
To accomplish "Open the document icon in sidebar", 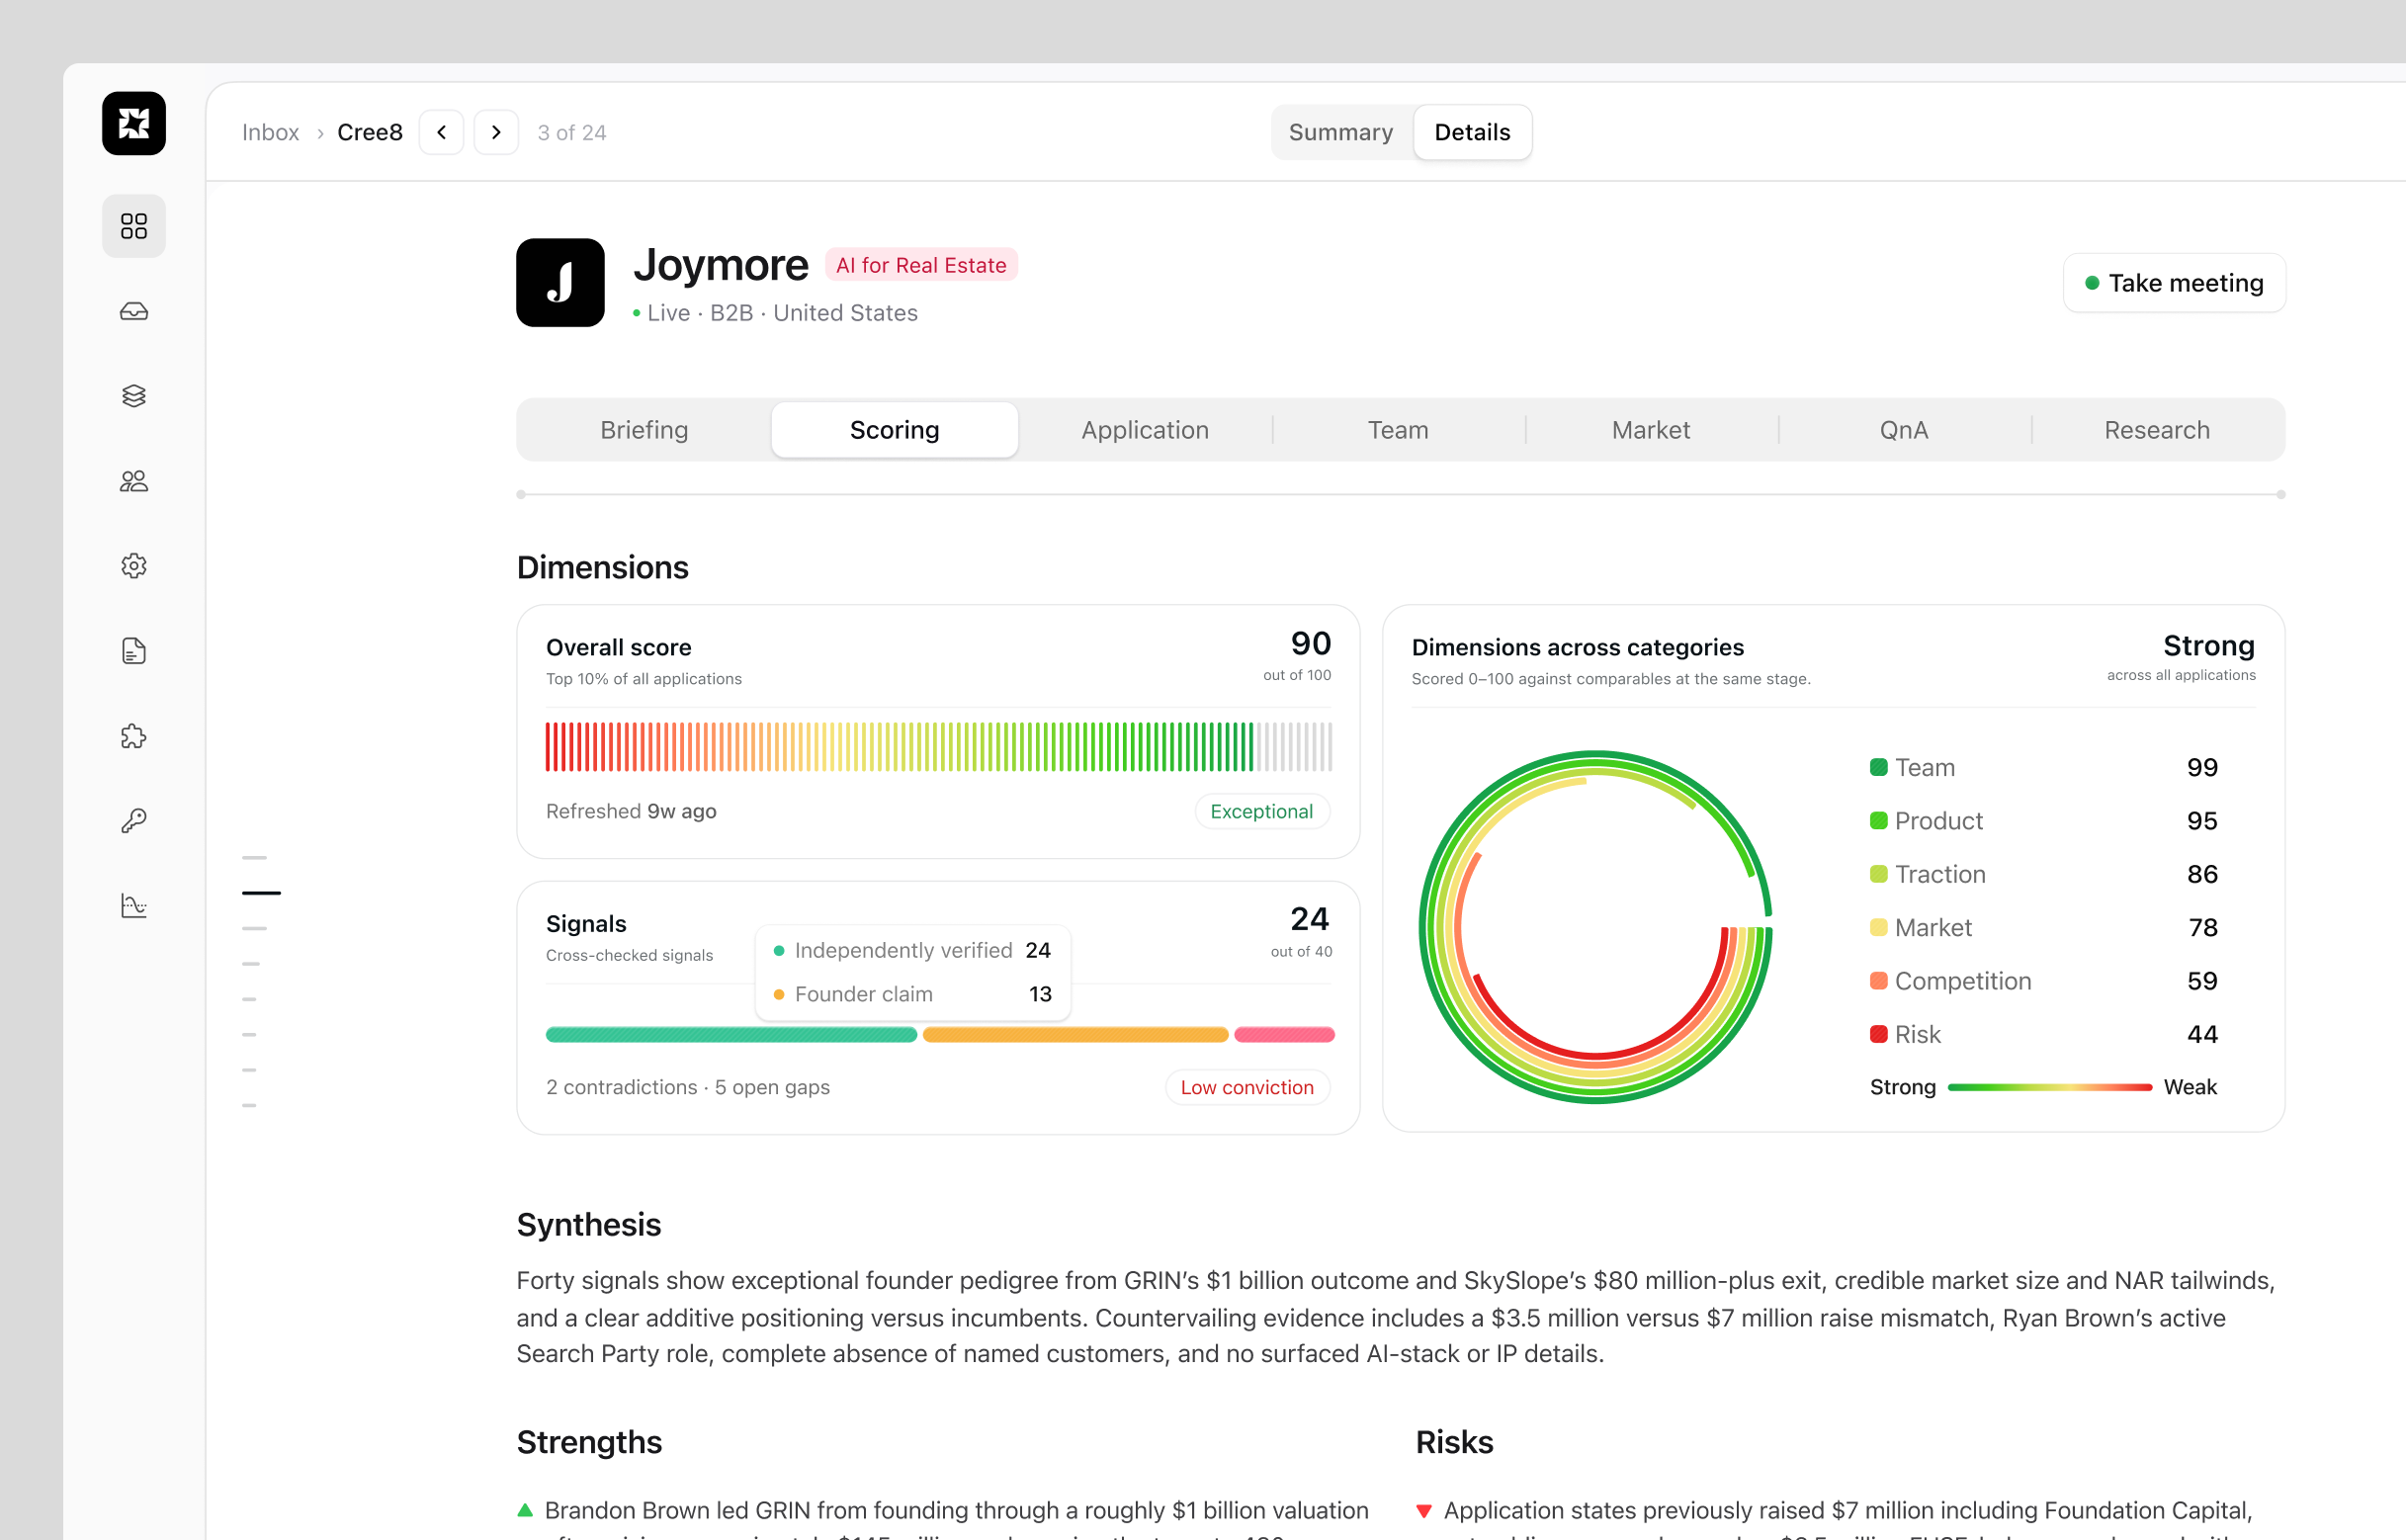I will click(134, 651).
